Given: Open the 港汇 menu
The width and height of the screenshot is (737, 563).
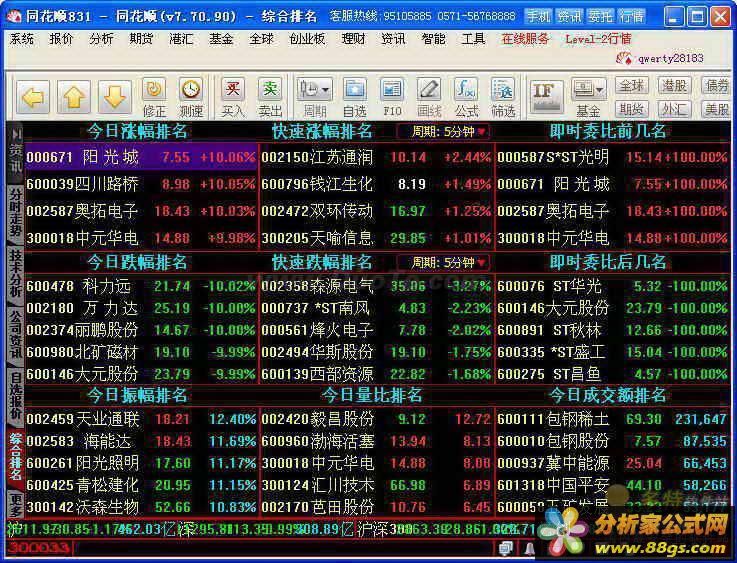Looking at the screenshot, I should click(x=181, y=39).
